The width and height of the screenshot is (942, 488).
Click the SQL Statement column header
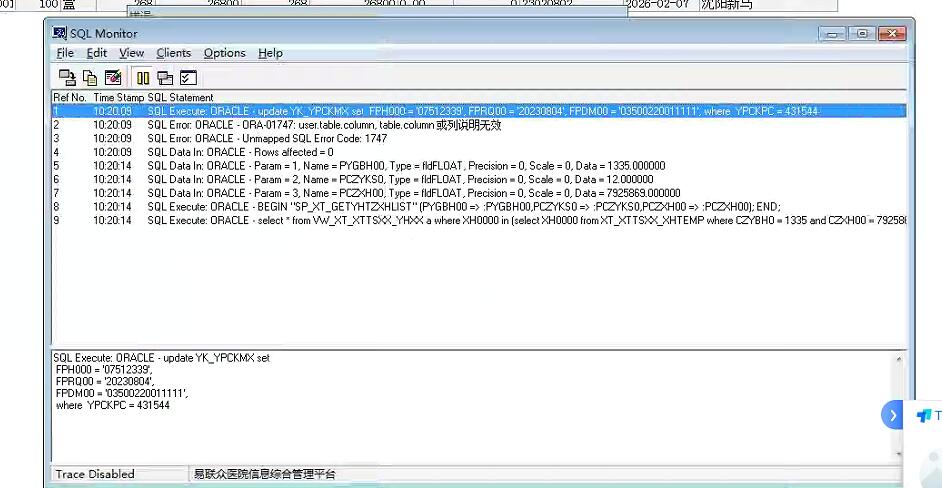pyautogui.click(x=181, y=97)
